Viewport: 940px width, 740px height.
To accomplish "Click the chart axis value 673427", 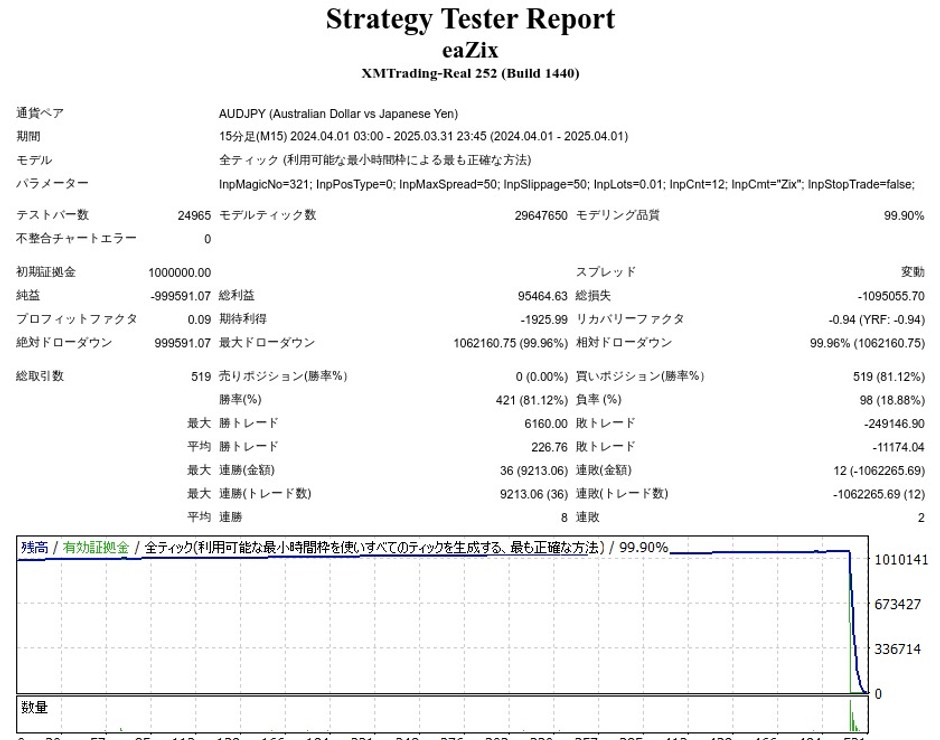I will (897, 604).
